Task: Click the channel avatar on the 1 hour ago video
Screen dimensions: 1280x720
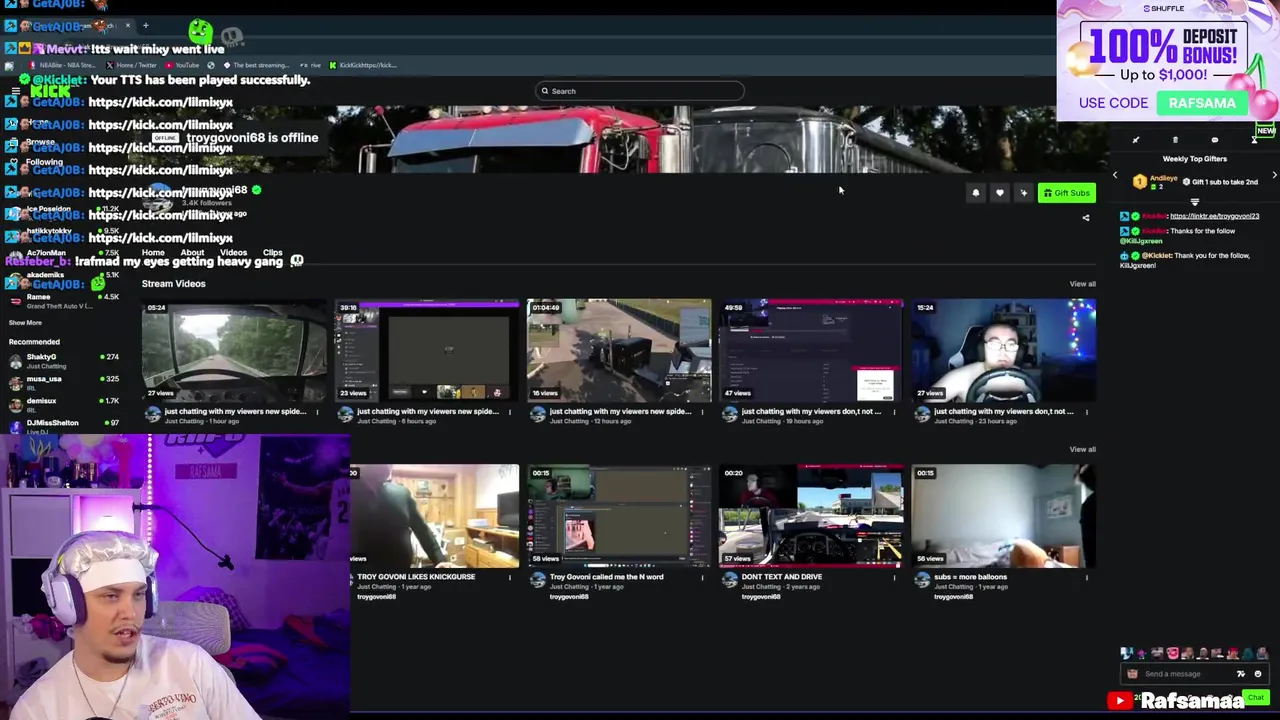Action: pyautogui.click(x=153, y=415)
